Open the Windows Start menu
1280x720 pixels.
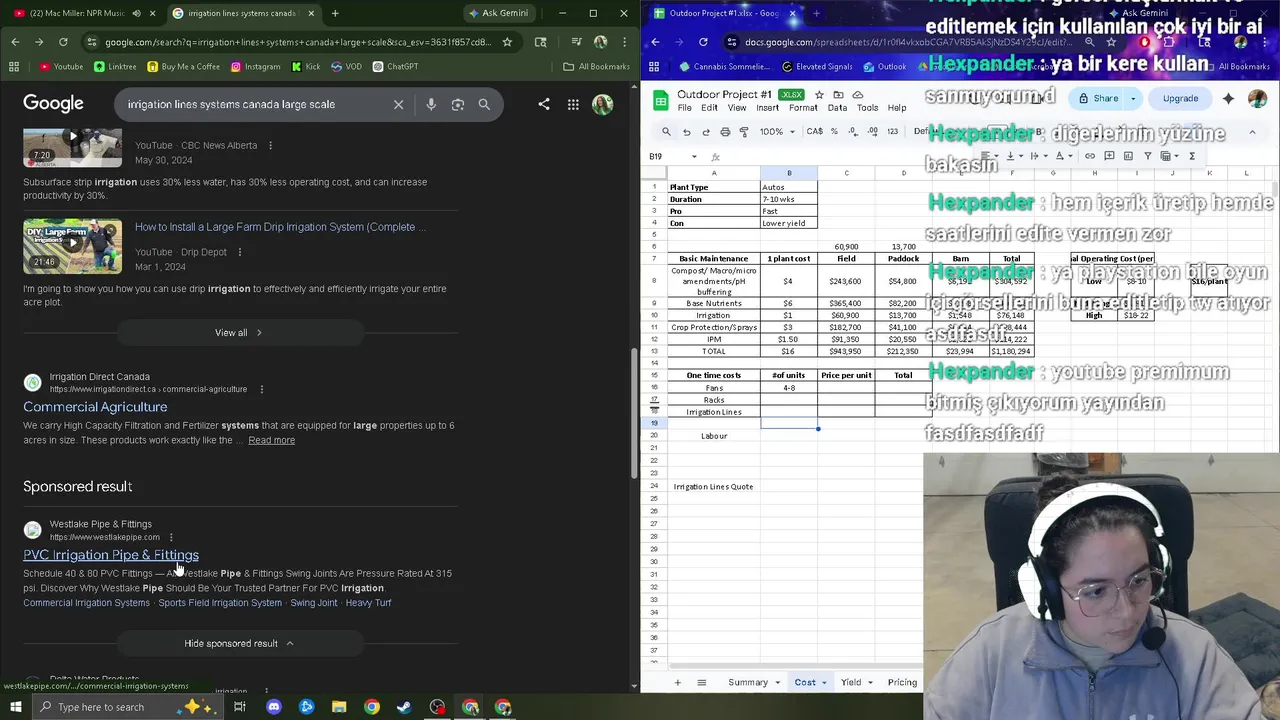tap(15, 707)
